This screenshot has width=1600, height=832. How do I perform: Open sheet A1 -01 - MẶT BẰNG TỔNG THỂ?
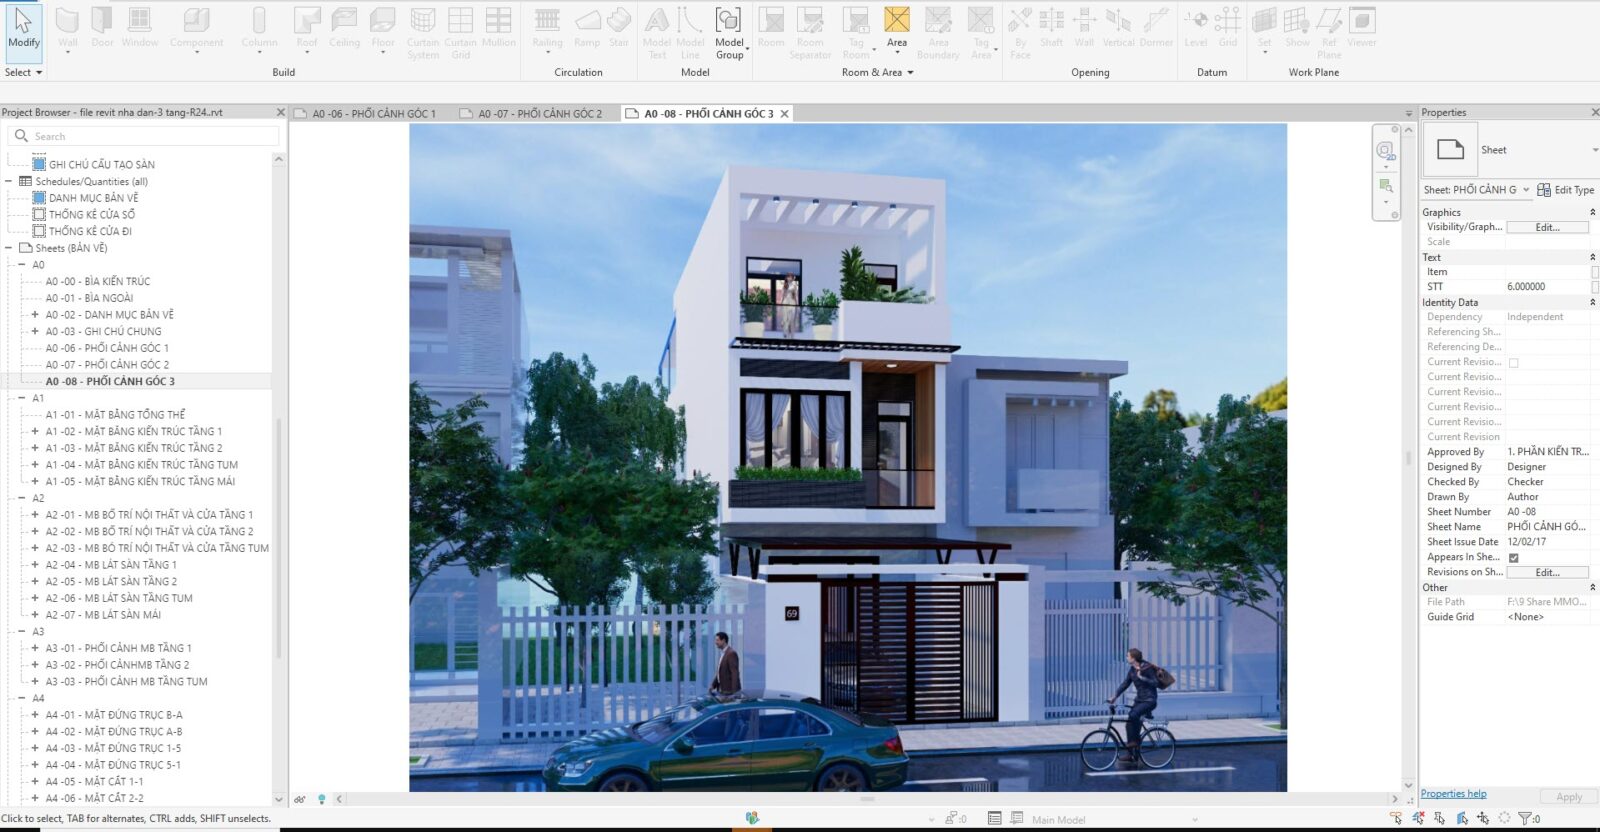115,415
